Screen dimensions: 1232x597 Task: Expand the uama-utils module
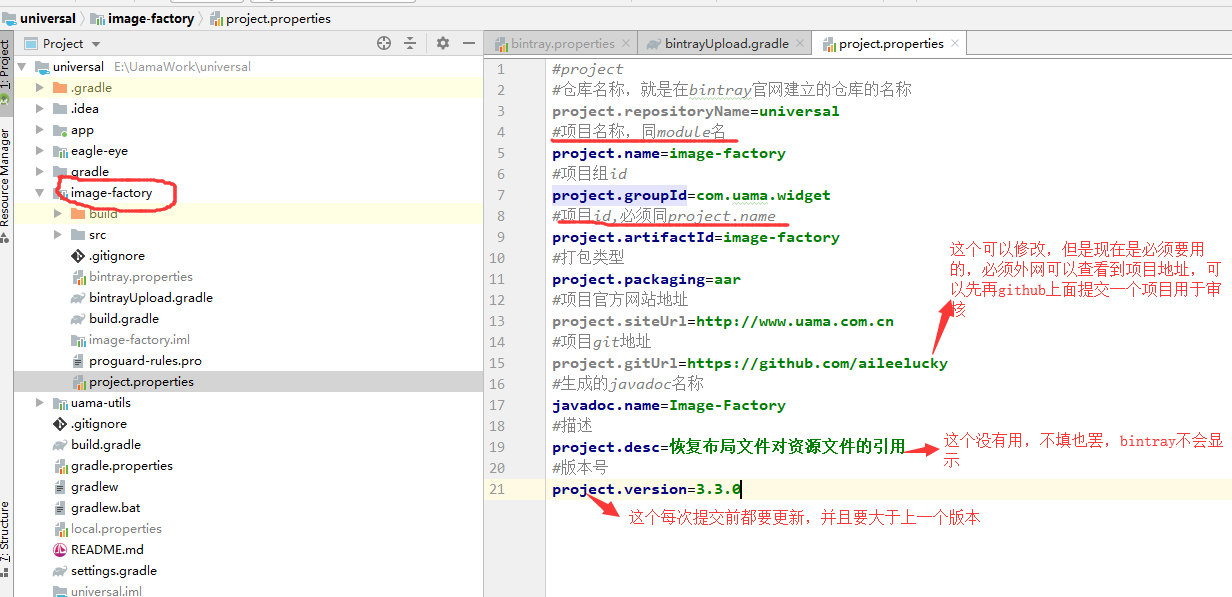coord(40,403)
